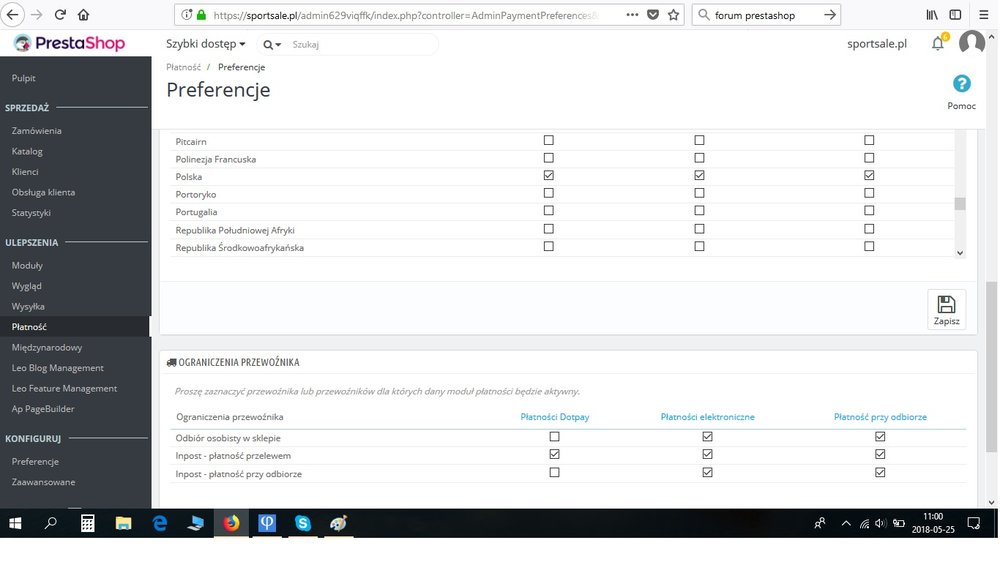Show hidden system tray icons chevron

point(846,524)
